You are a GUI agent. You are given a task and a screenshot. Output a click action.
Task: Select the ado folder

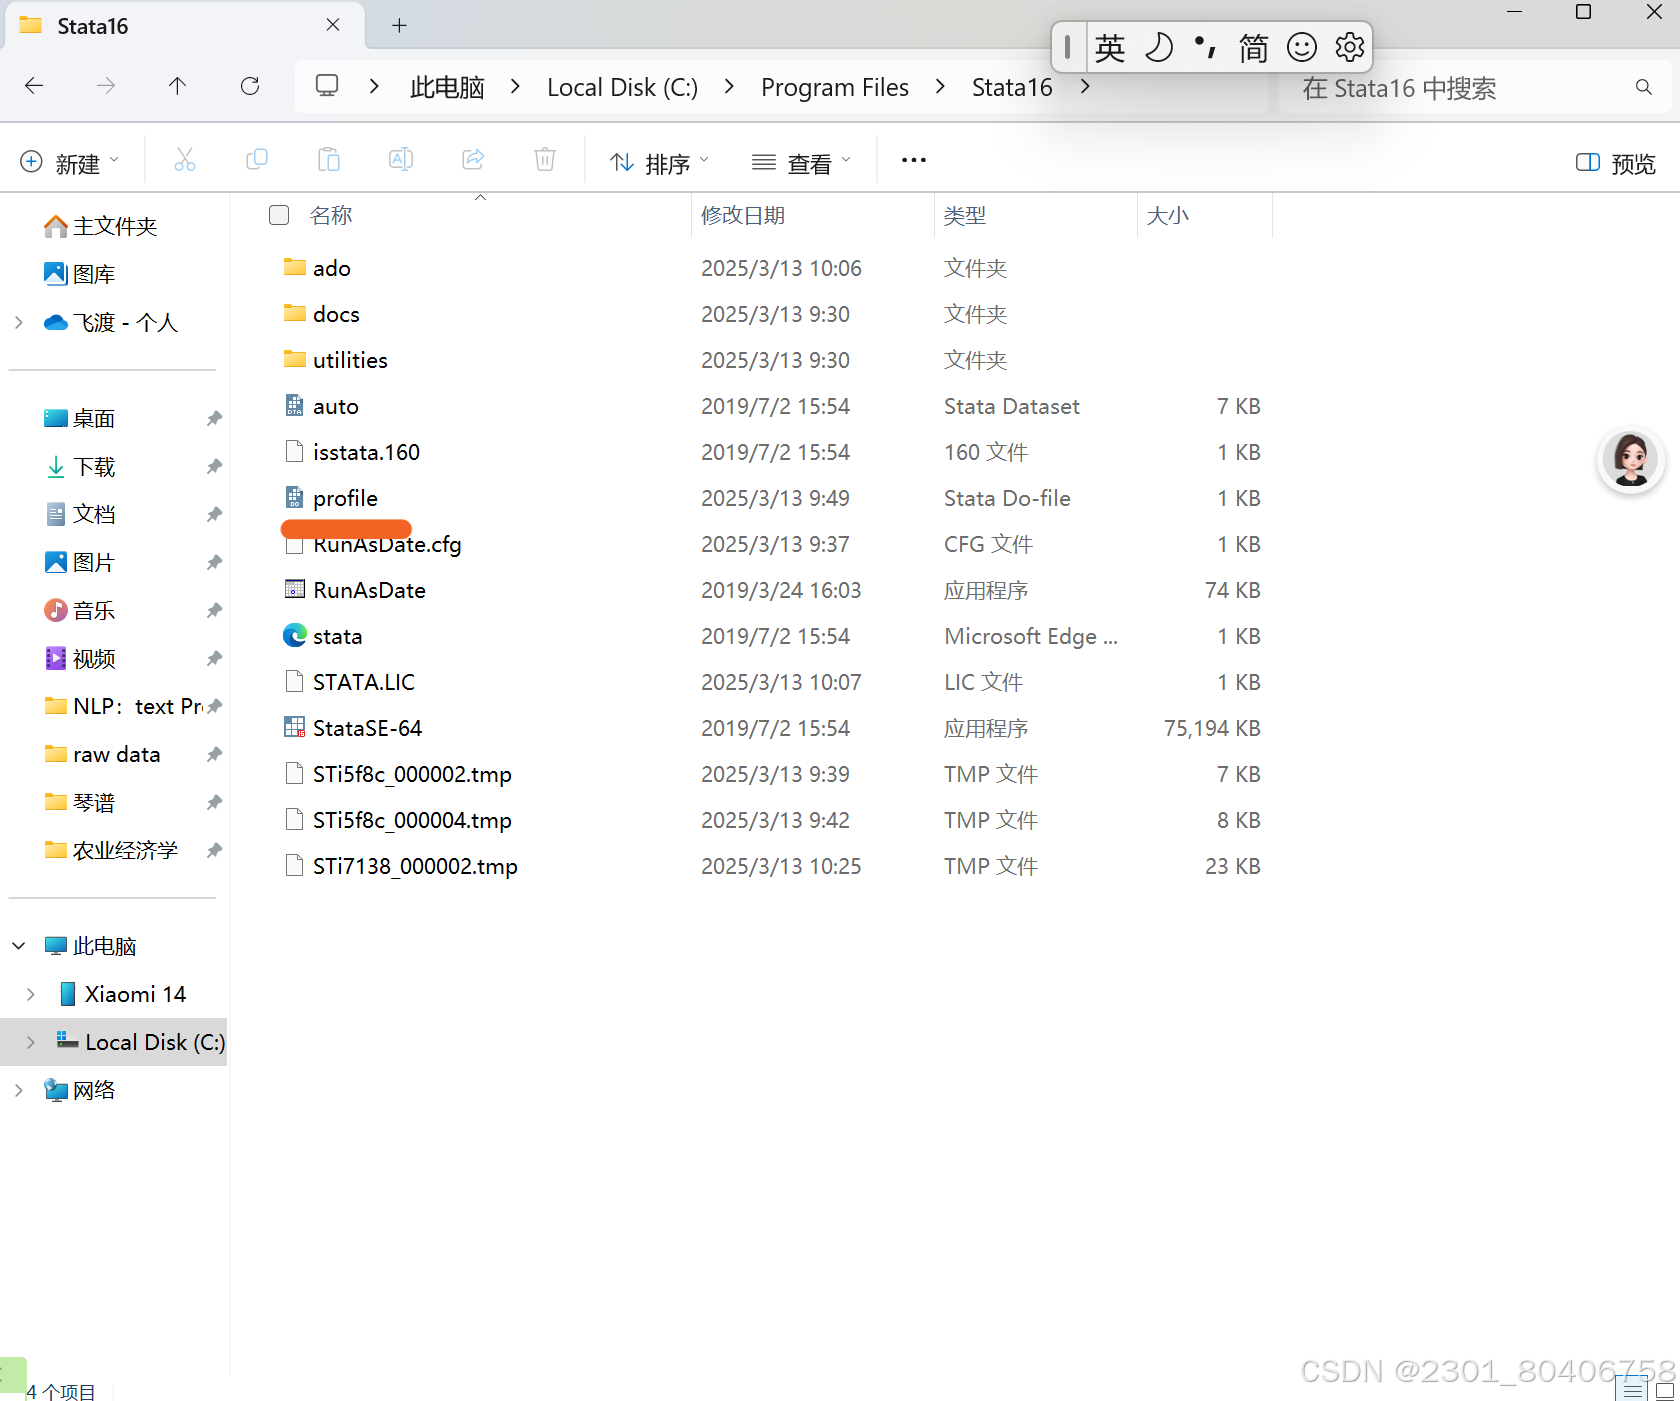coord(317,268)
